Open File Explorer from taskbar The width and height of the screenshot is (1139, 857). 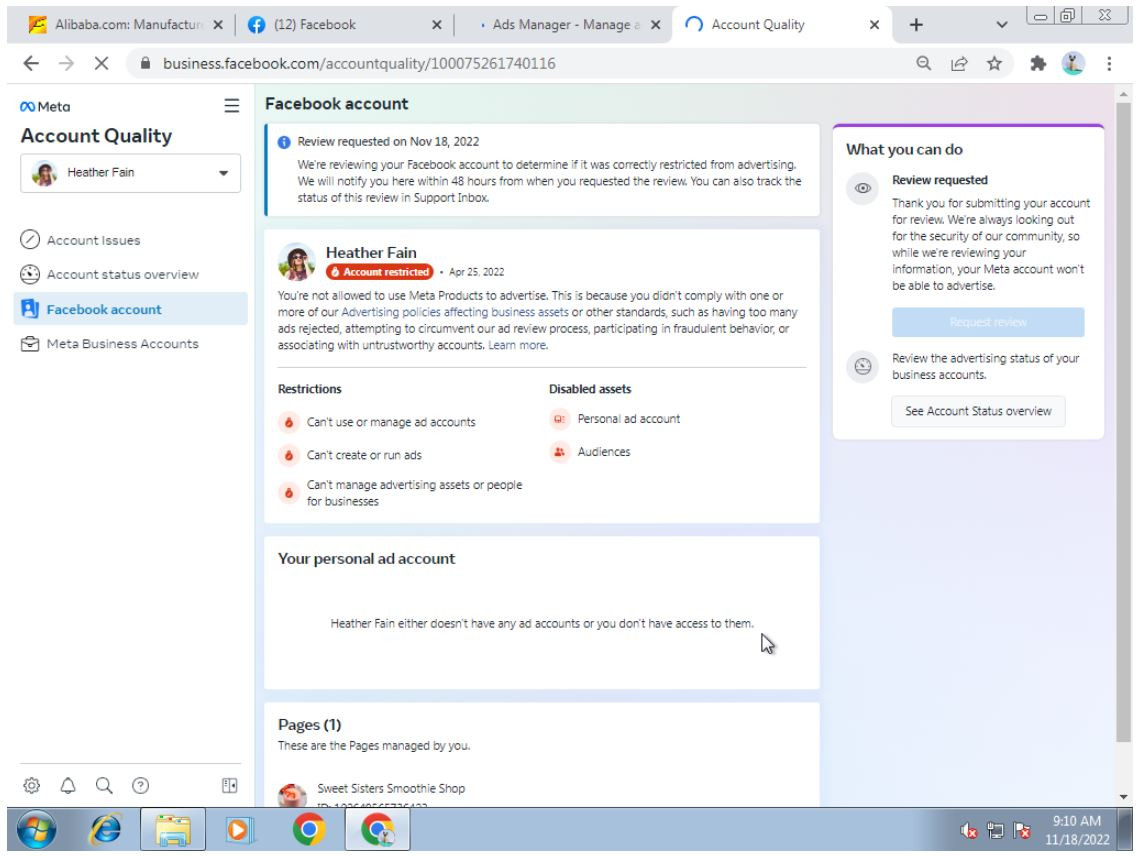click(172, 829)
